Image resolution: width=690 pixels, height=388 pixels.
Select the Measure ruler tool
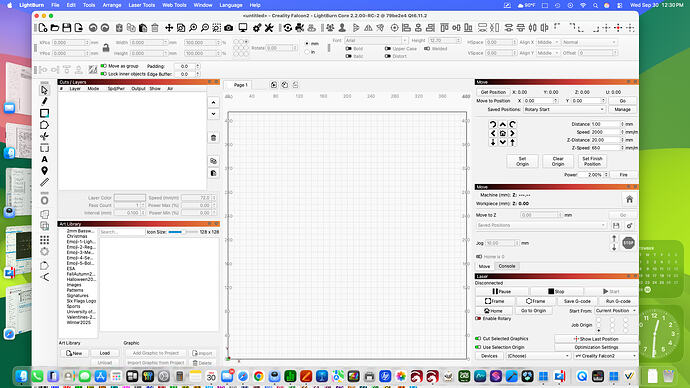44,182
